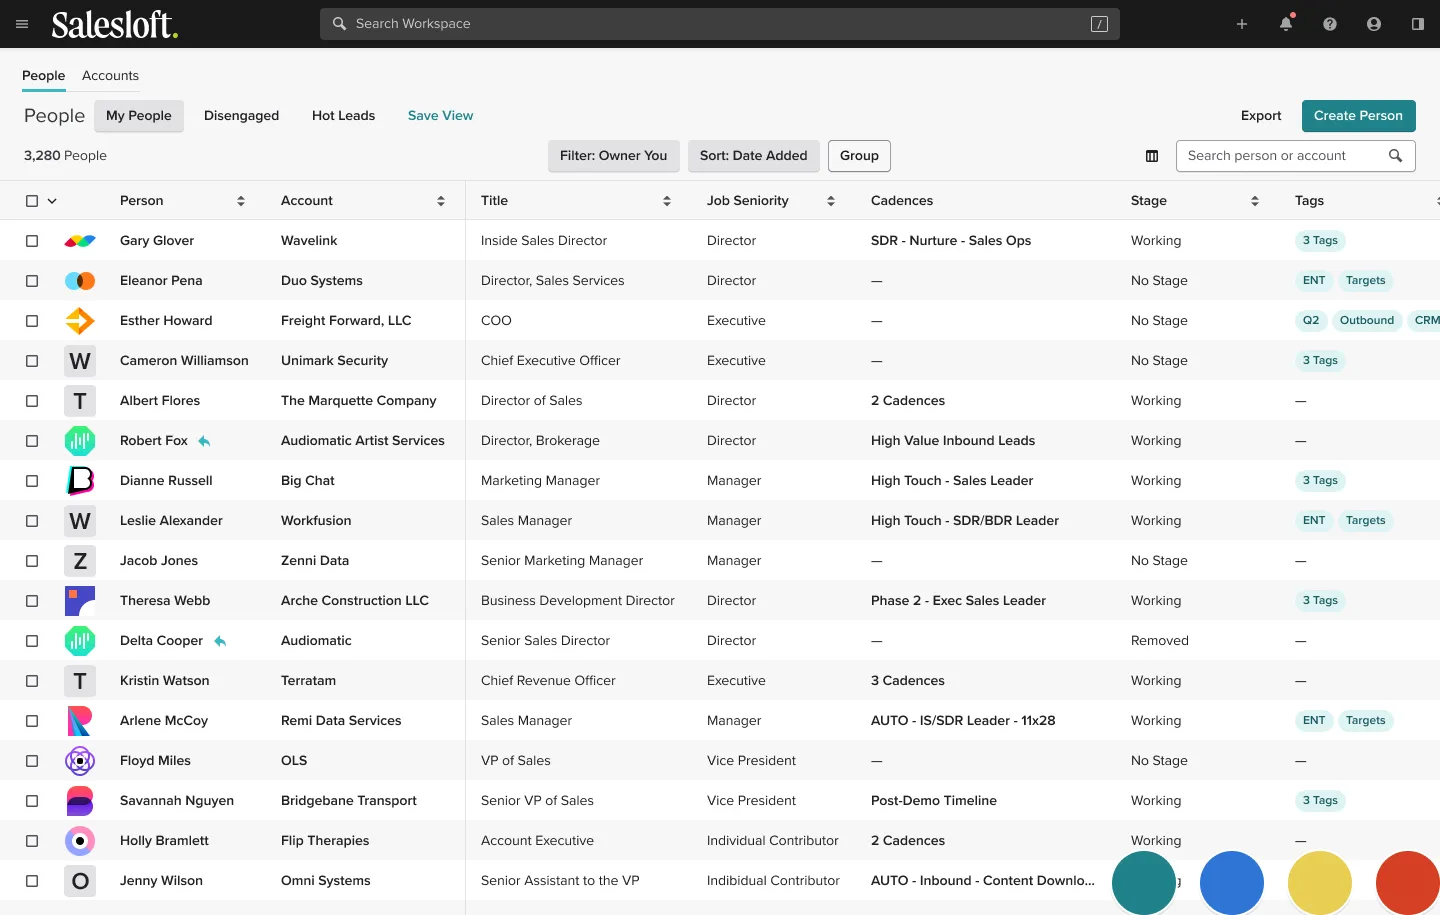Click the Save View link

(440, 116)
